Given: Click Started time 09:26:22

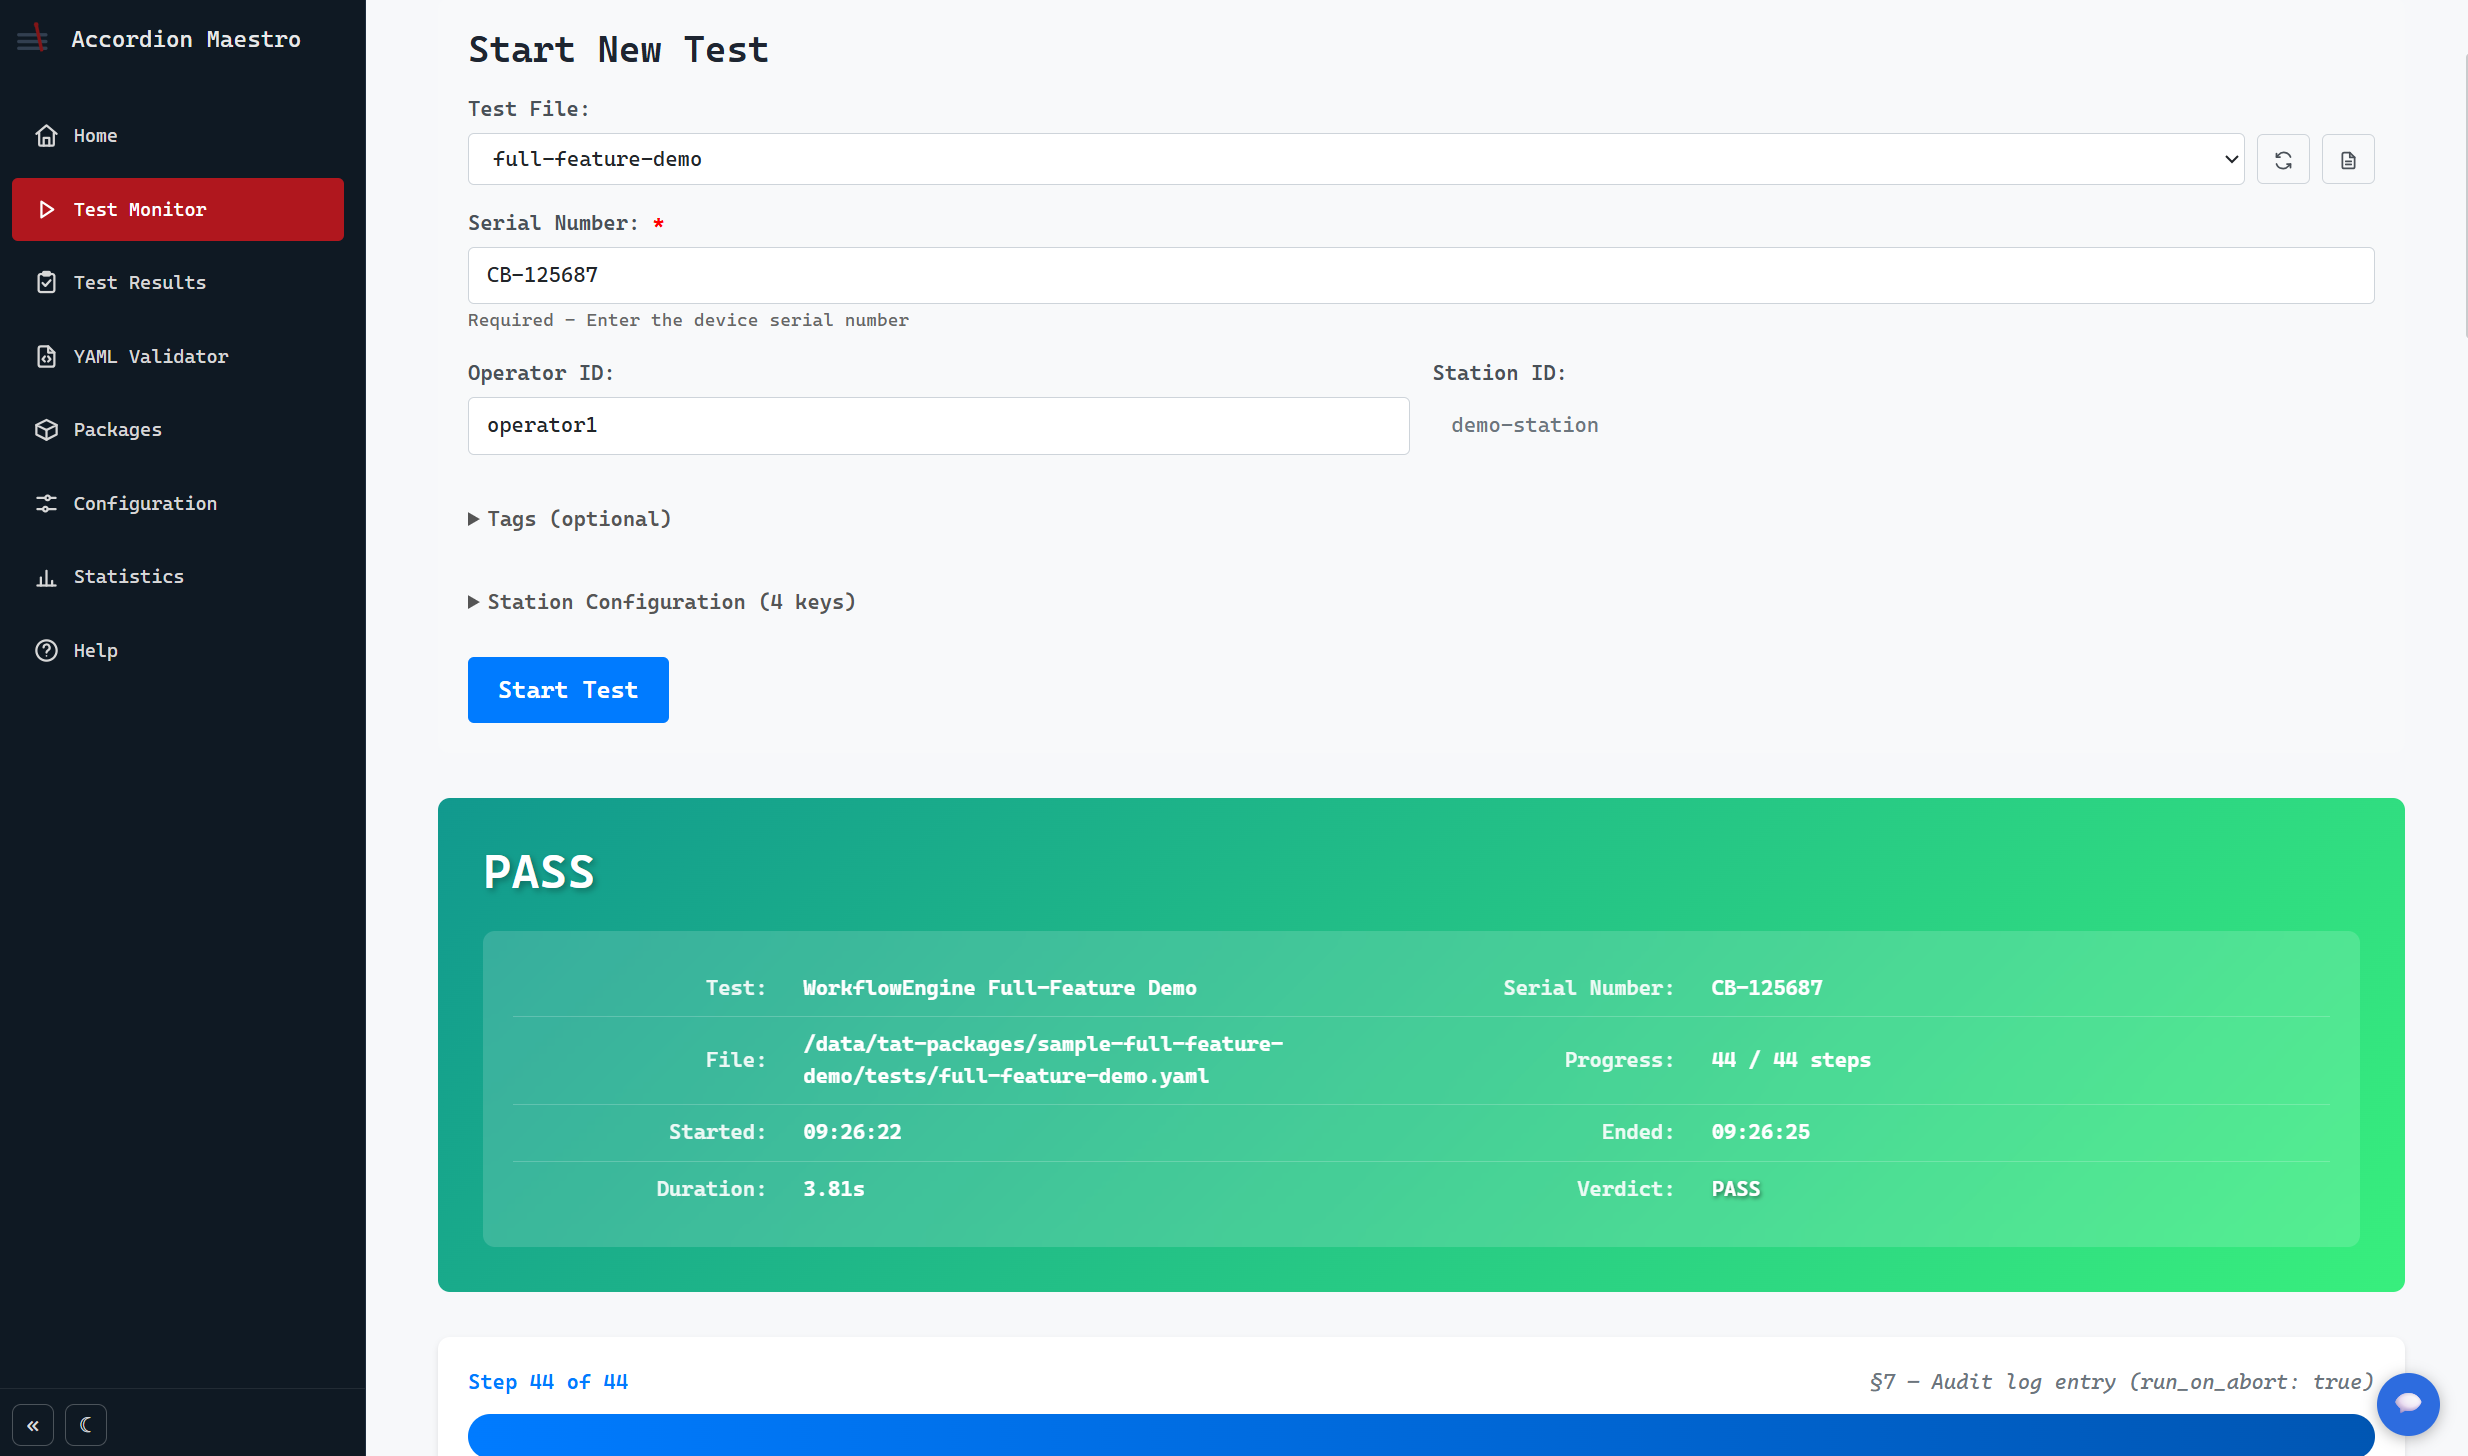Looking at the screenshot, I should pos(852,1132).
